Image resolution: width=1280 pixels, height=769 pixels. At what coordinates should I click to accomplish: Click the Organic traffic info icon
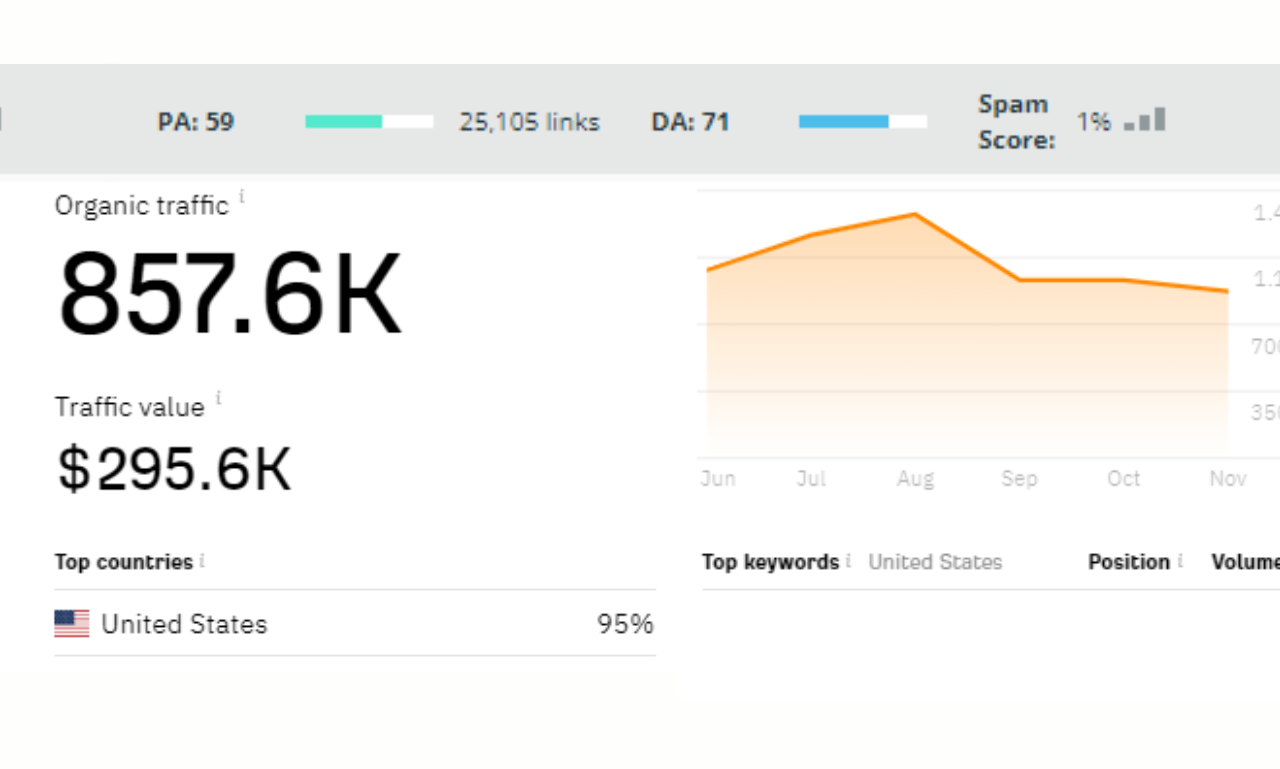(242, 196)
